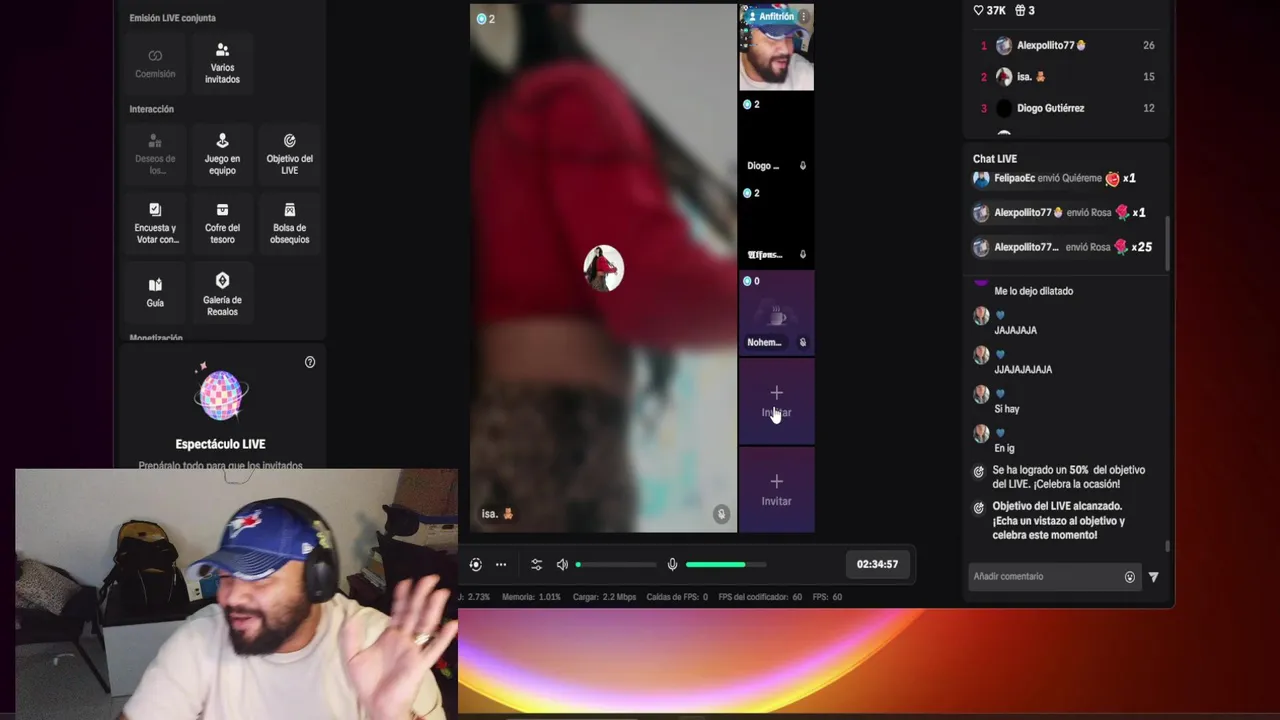
Task: Toggle Nohem guest muted microphone icon
Action: (x=803, y=342)
